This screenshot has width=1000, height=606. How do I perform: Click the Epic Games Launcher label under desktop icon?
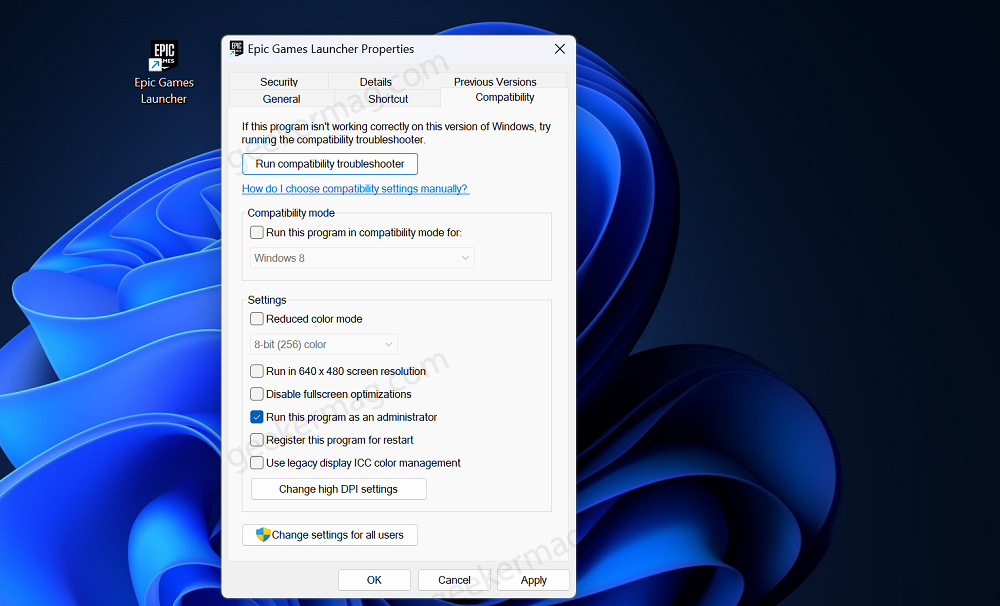(x=164, y=91)
